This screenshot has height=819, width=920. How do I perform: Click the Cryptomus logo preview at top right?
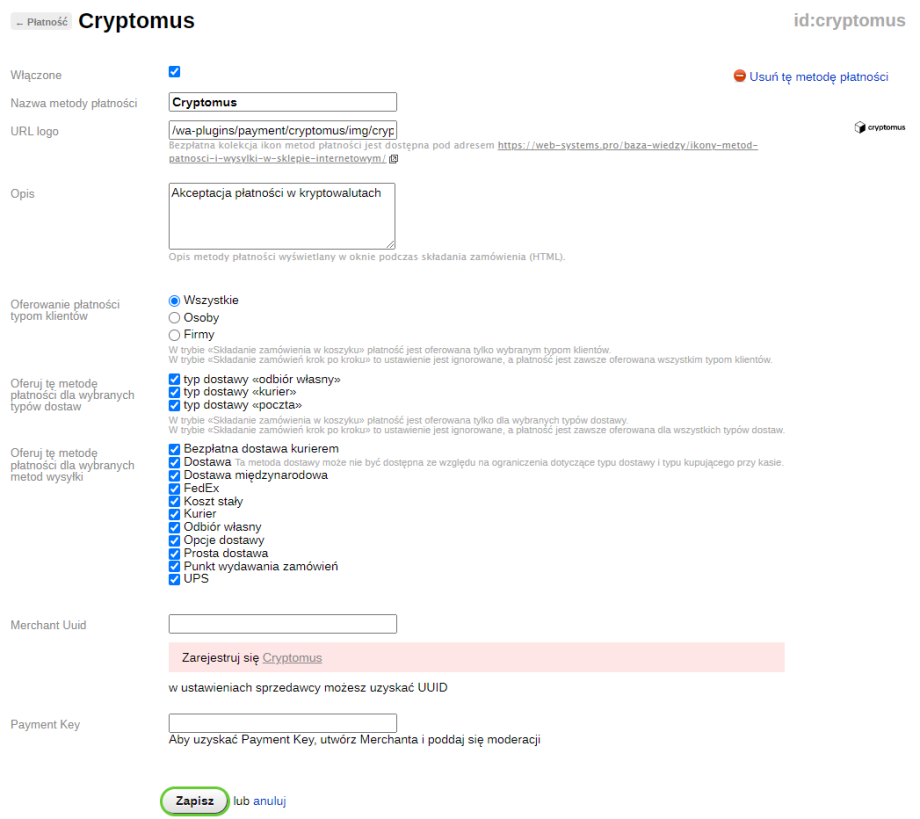click(x=878, y=127)
